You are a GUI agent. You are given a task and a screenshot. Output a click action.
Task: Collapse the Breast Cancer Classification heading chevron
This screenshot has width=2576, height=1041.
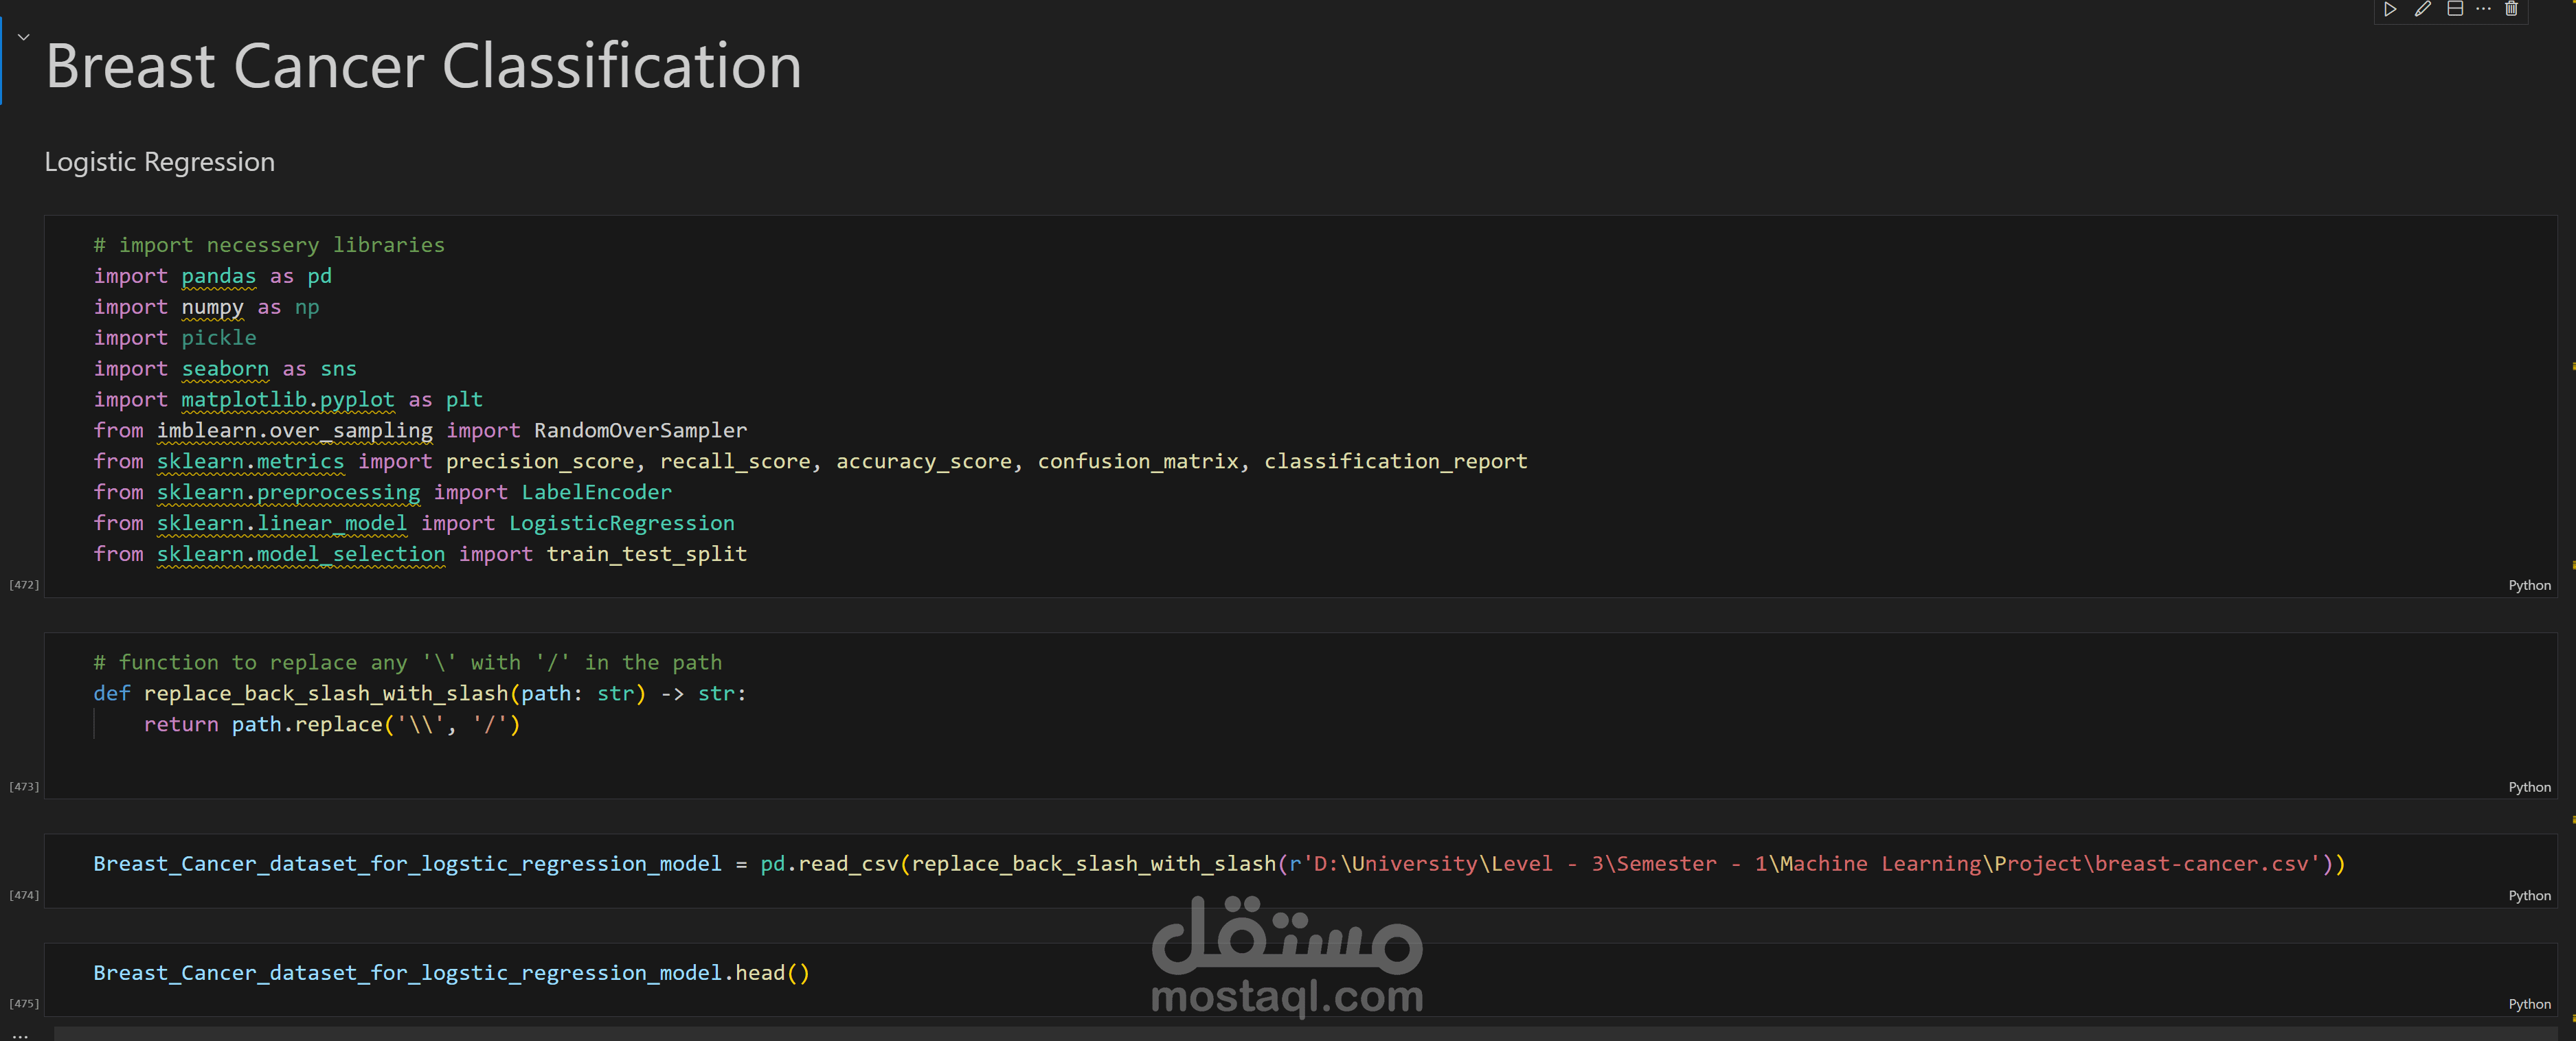[x=23, y=37]
